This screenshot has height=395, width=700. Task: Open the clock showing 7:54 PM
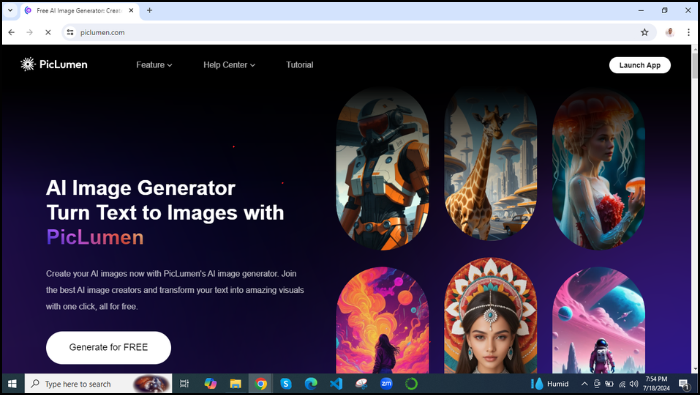(656, 384)
